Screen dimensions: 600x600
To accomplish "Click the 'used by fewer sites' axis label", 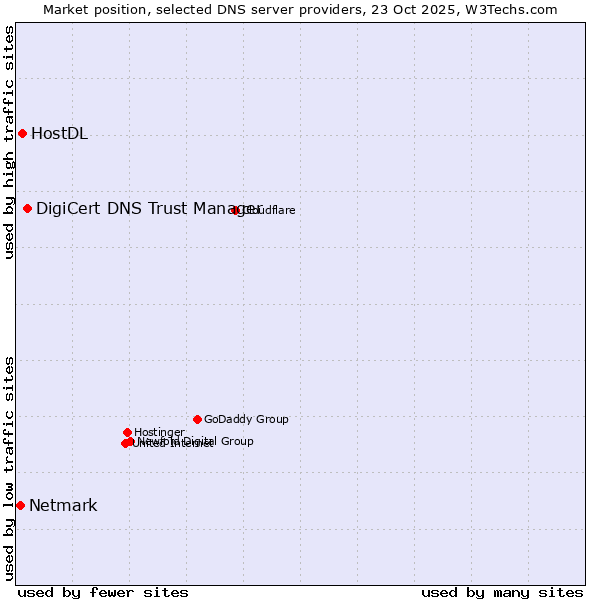I will click(x=103, y=592).
